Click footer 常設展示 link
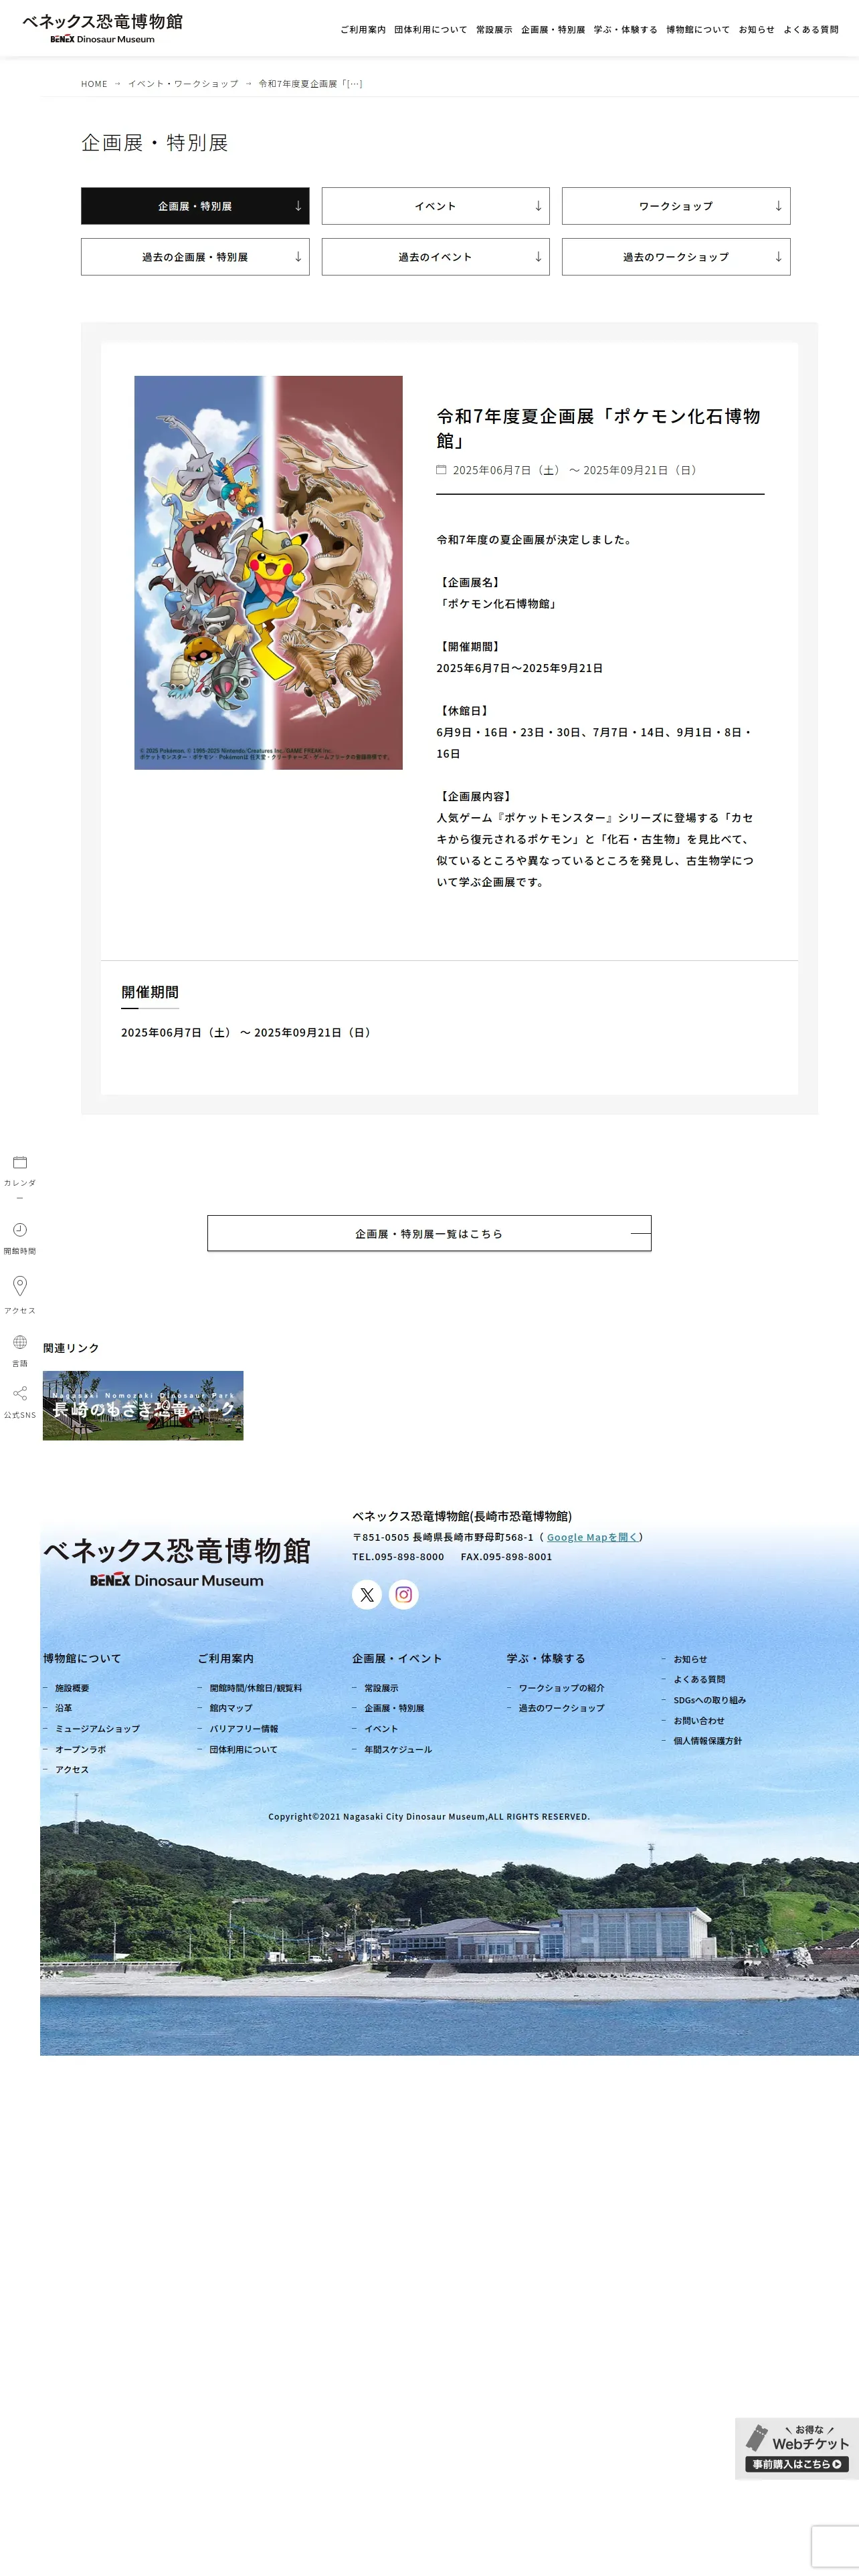 (381, 1688)
